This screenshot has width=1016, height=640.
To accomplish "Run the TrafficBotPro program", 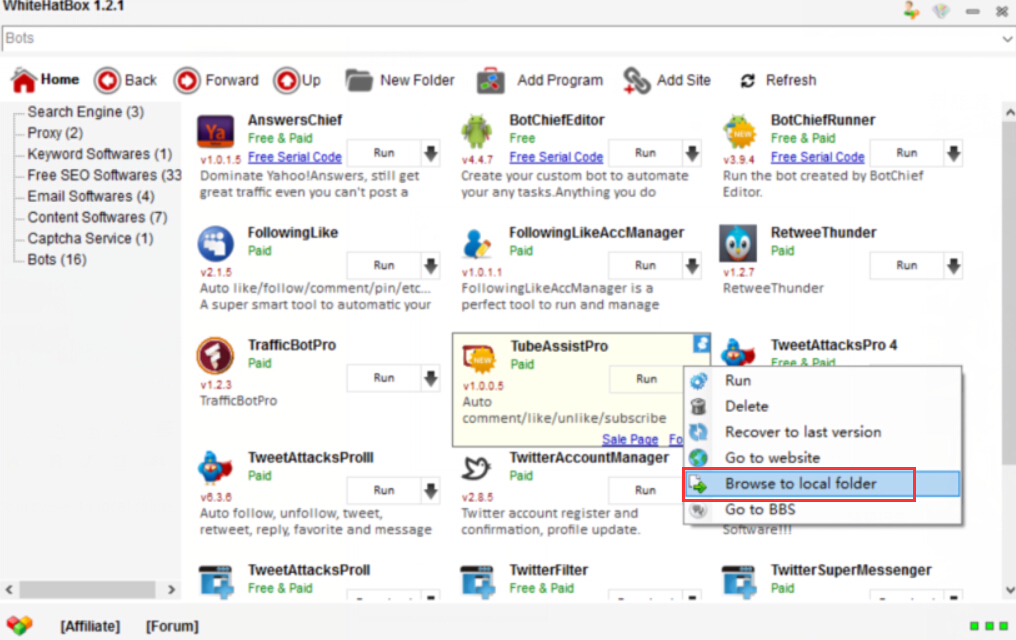I will tap(384, 378).
